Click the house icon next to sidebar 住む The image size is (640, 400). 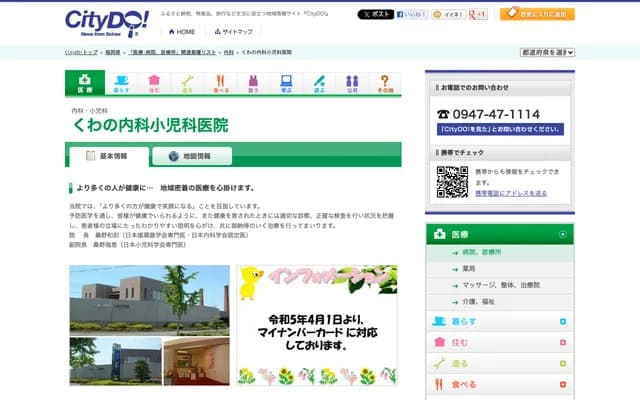[x=439, y=342]
